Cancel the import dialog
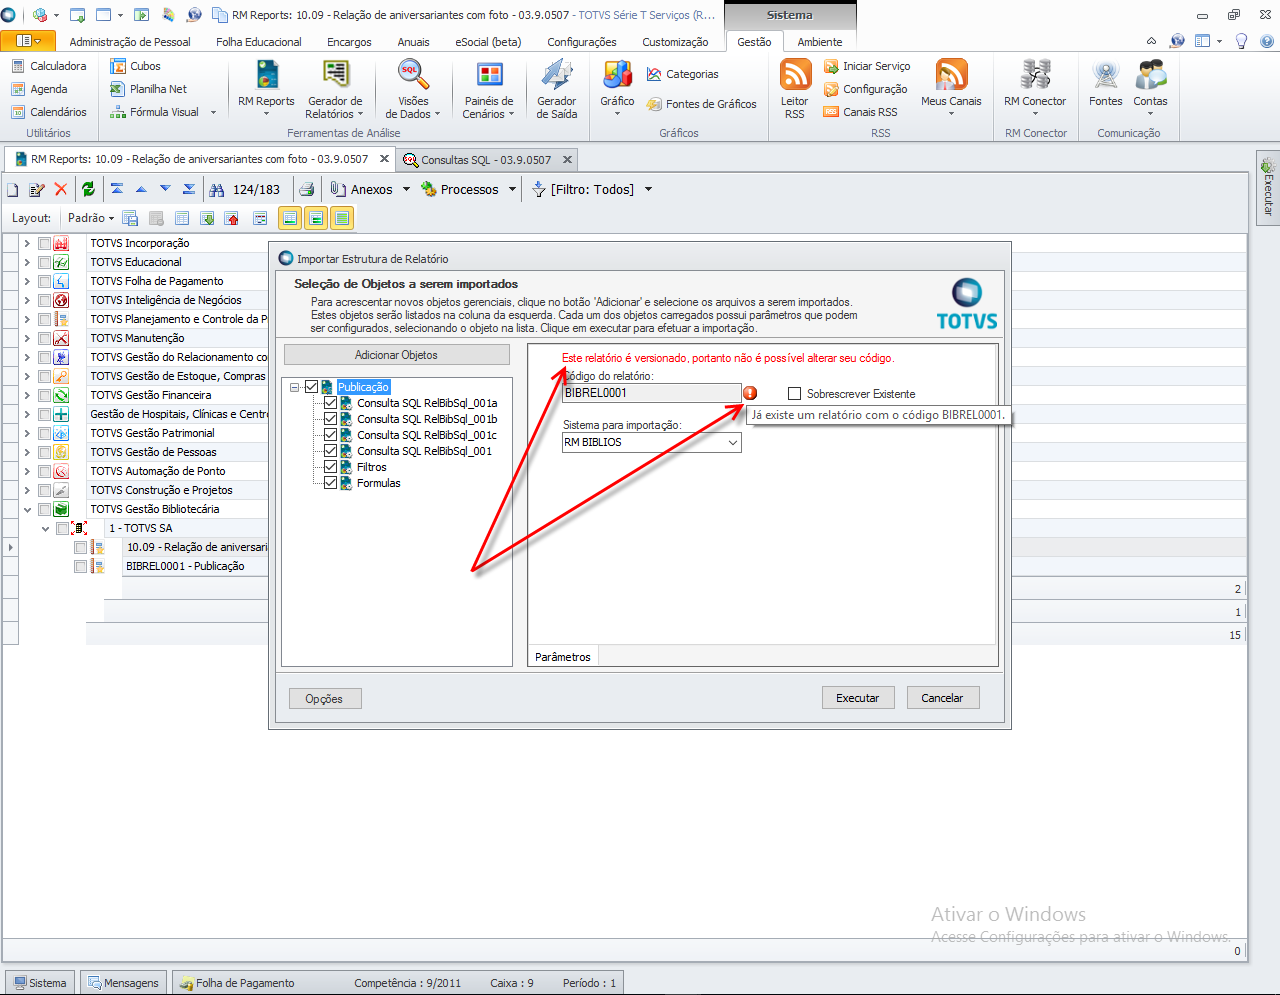Screen dimensions: 1280x995 tap(942, 698)
